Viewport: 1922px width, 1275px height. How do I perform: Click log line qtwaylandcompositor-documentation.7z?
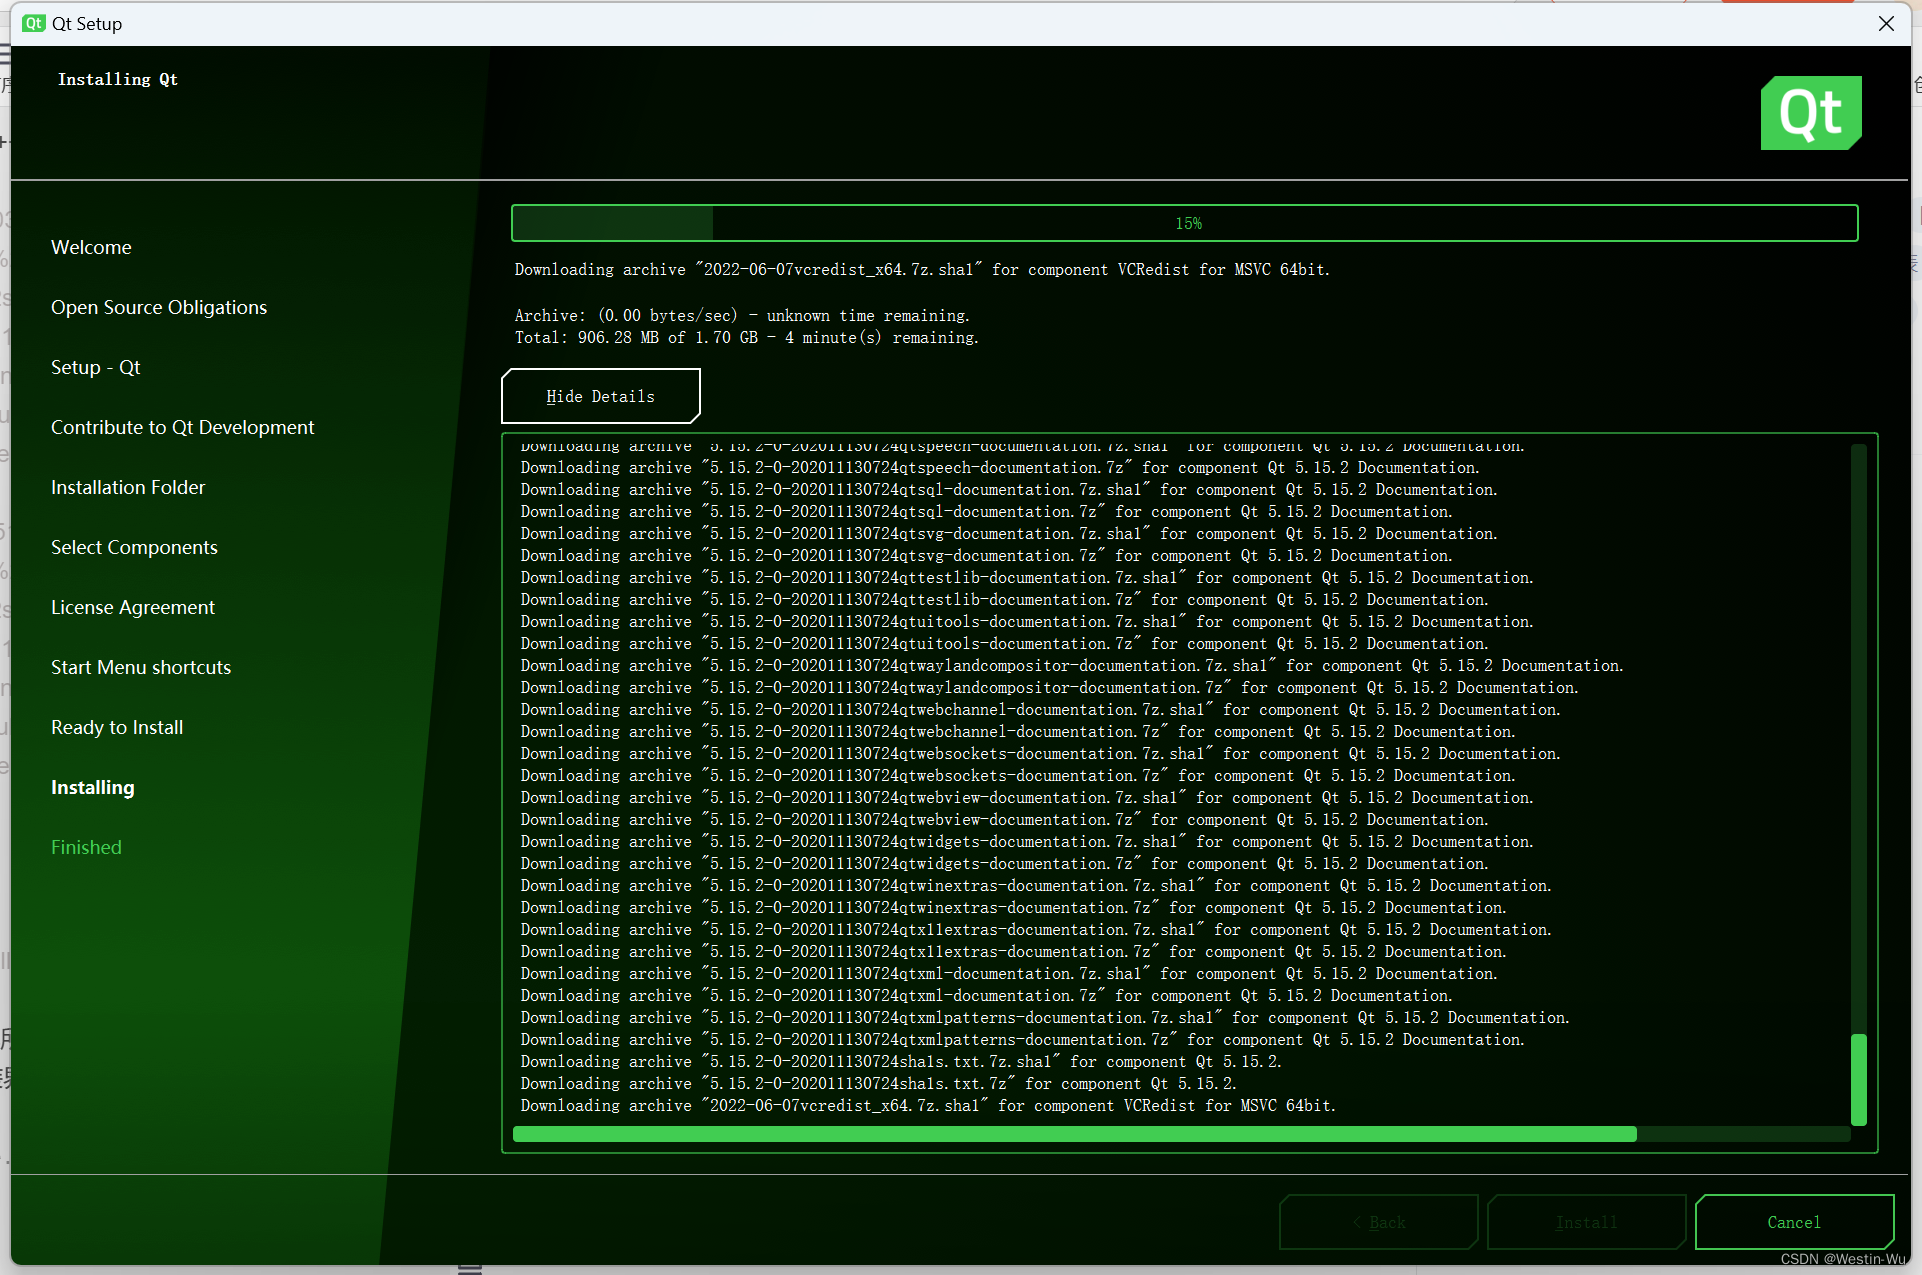1049,687
